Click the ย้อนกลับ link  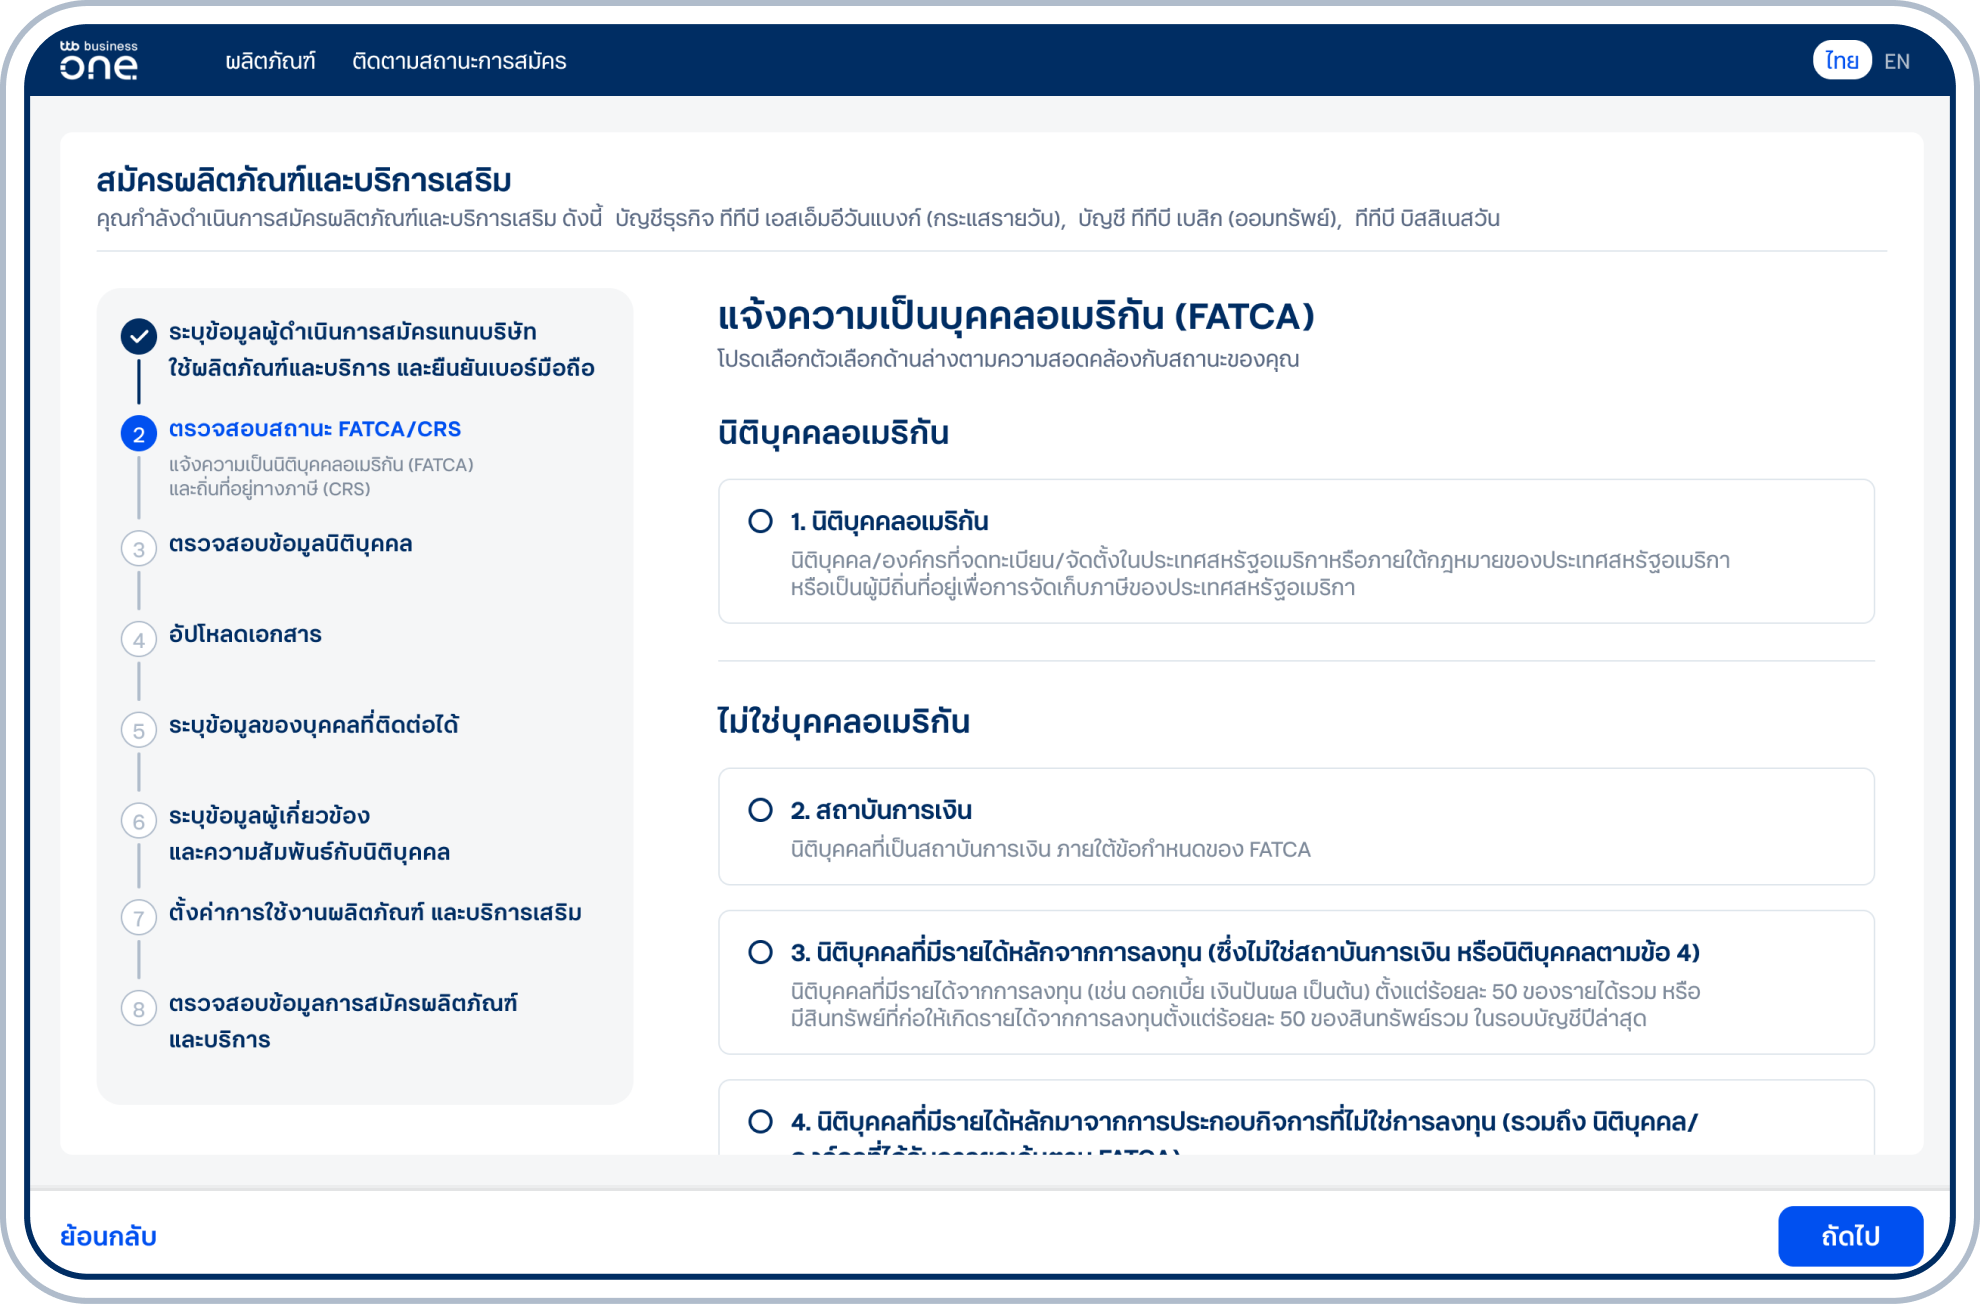coord(108,1237)
